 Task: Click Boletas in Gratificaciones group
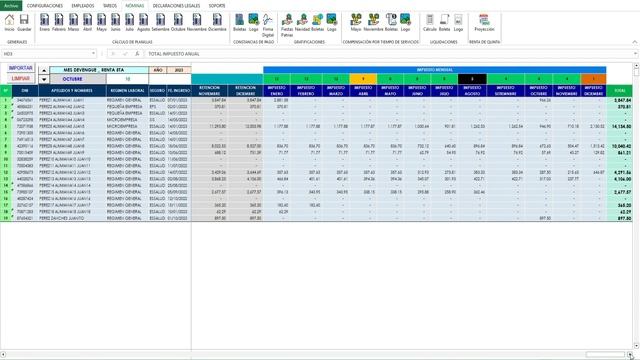tap(318, 22)
